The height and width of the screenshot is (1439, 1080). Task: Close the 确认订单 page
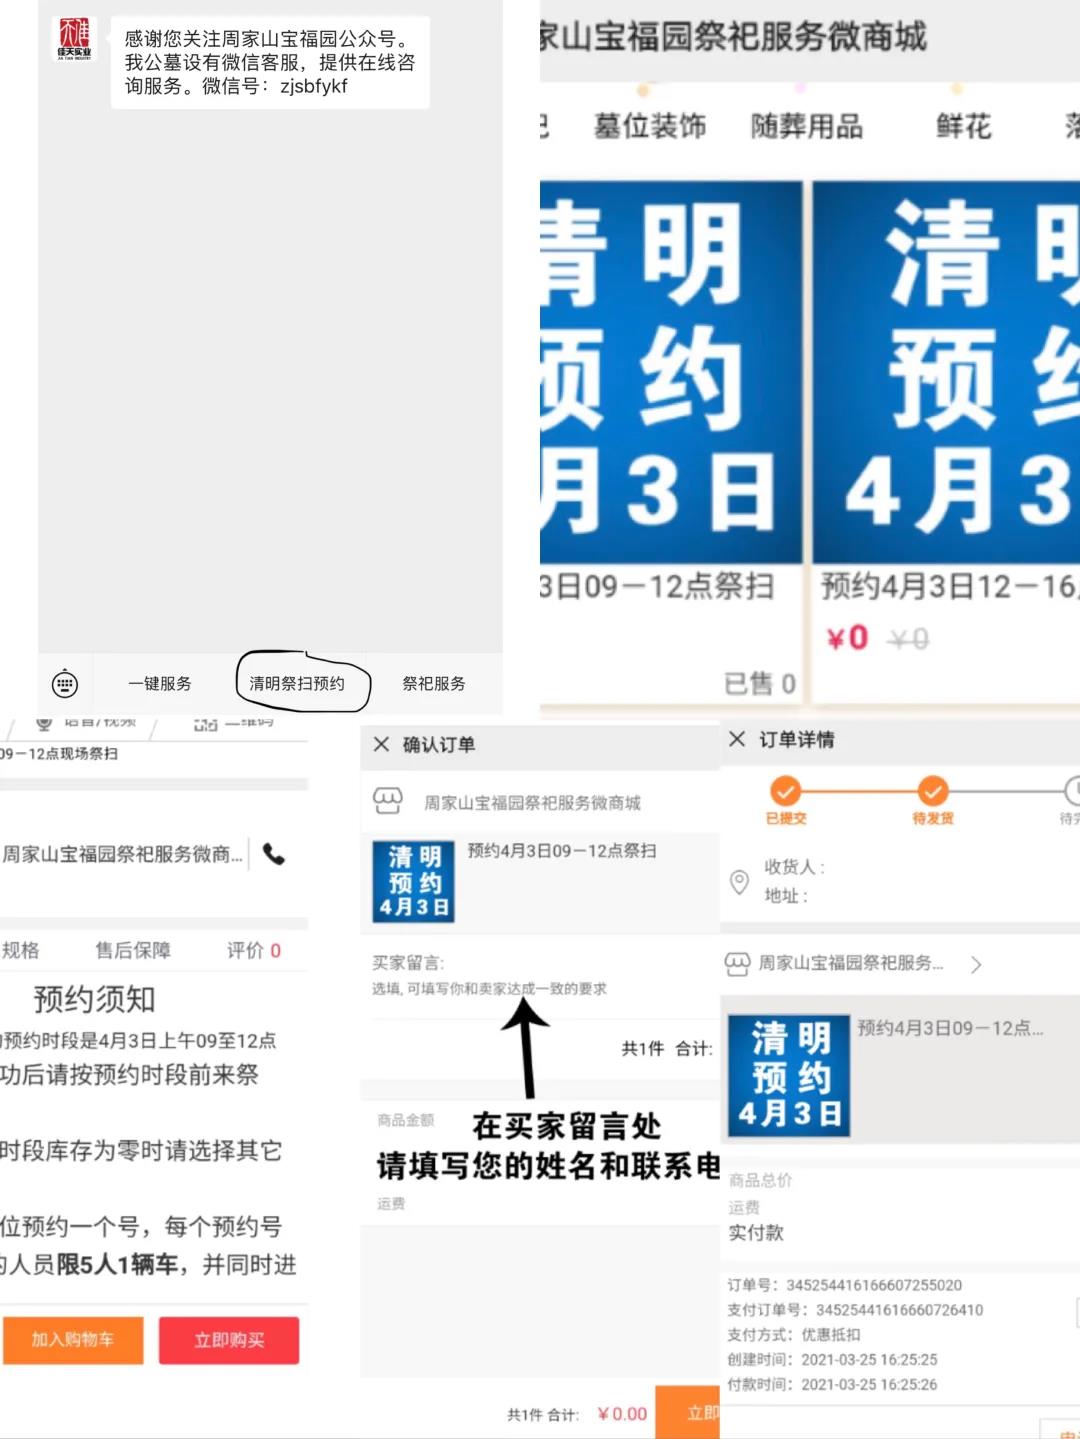click(x=381, y=744)
